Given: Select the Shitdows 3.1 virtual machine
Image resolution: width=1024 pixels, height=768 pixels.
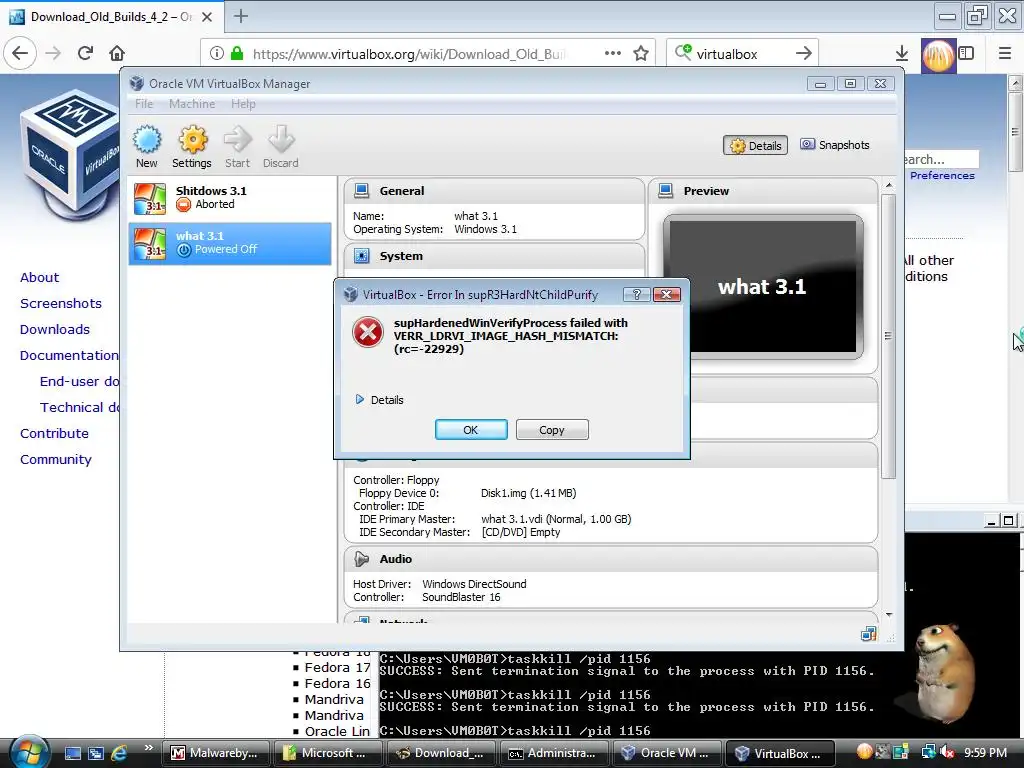Looking at the screenshot, I should tap(230, 198).
